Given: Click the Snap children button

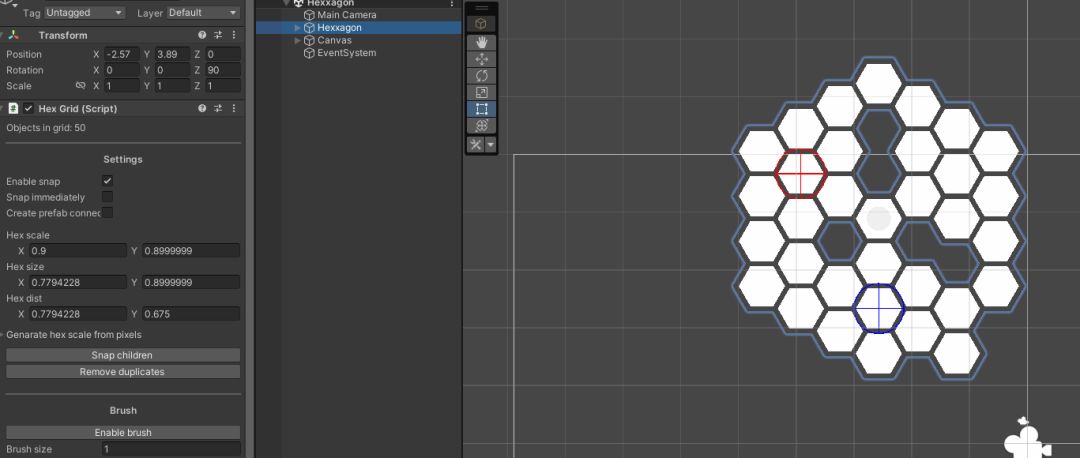Looking at the screenshot, I should click(123, 355).
